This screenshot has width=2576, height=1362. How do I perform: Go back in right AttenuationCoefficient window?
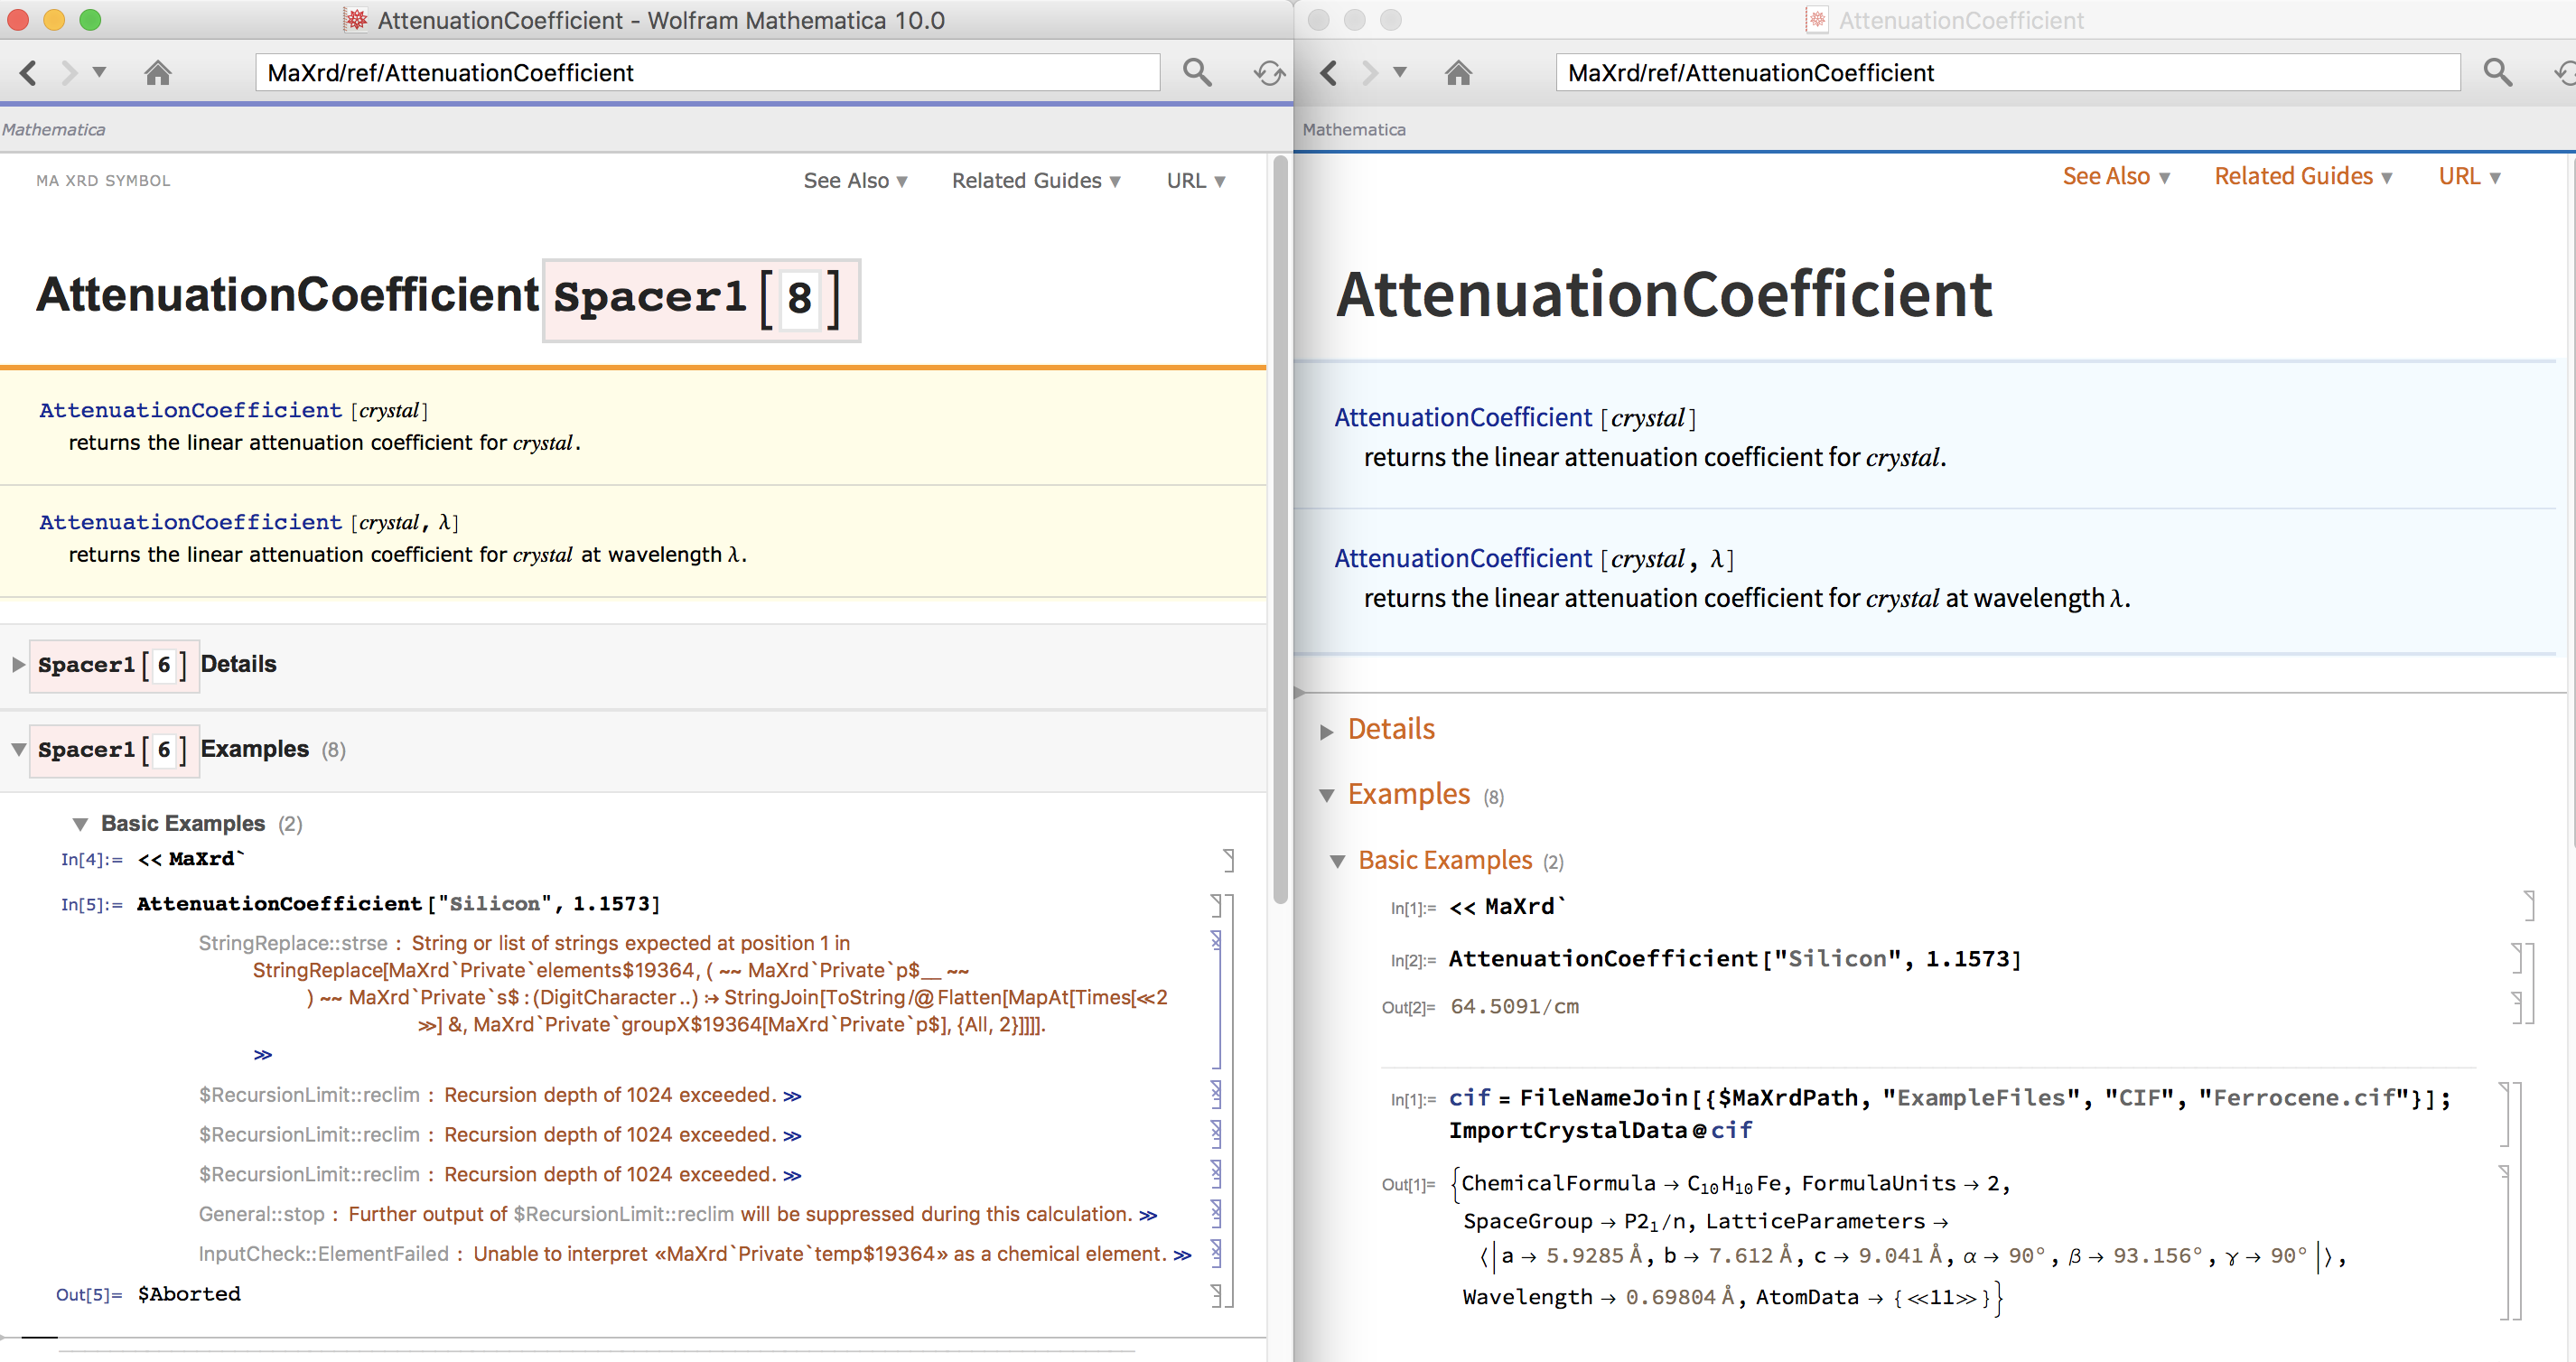point(1329,73)
